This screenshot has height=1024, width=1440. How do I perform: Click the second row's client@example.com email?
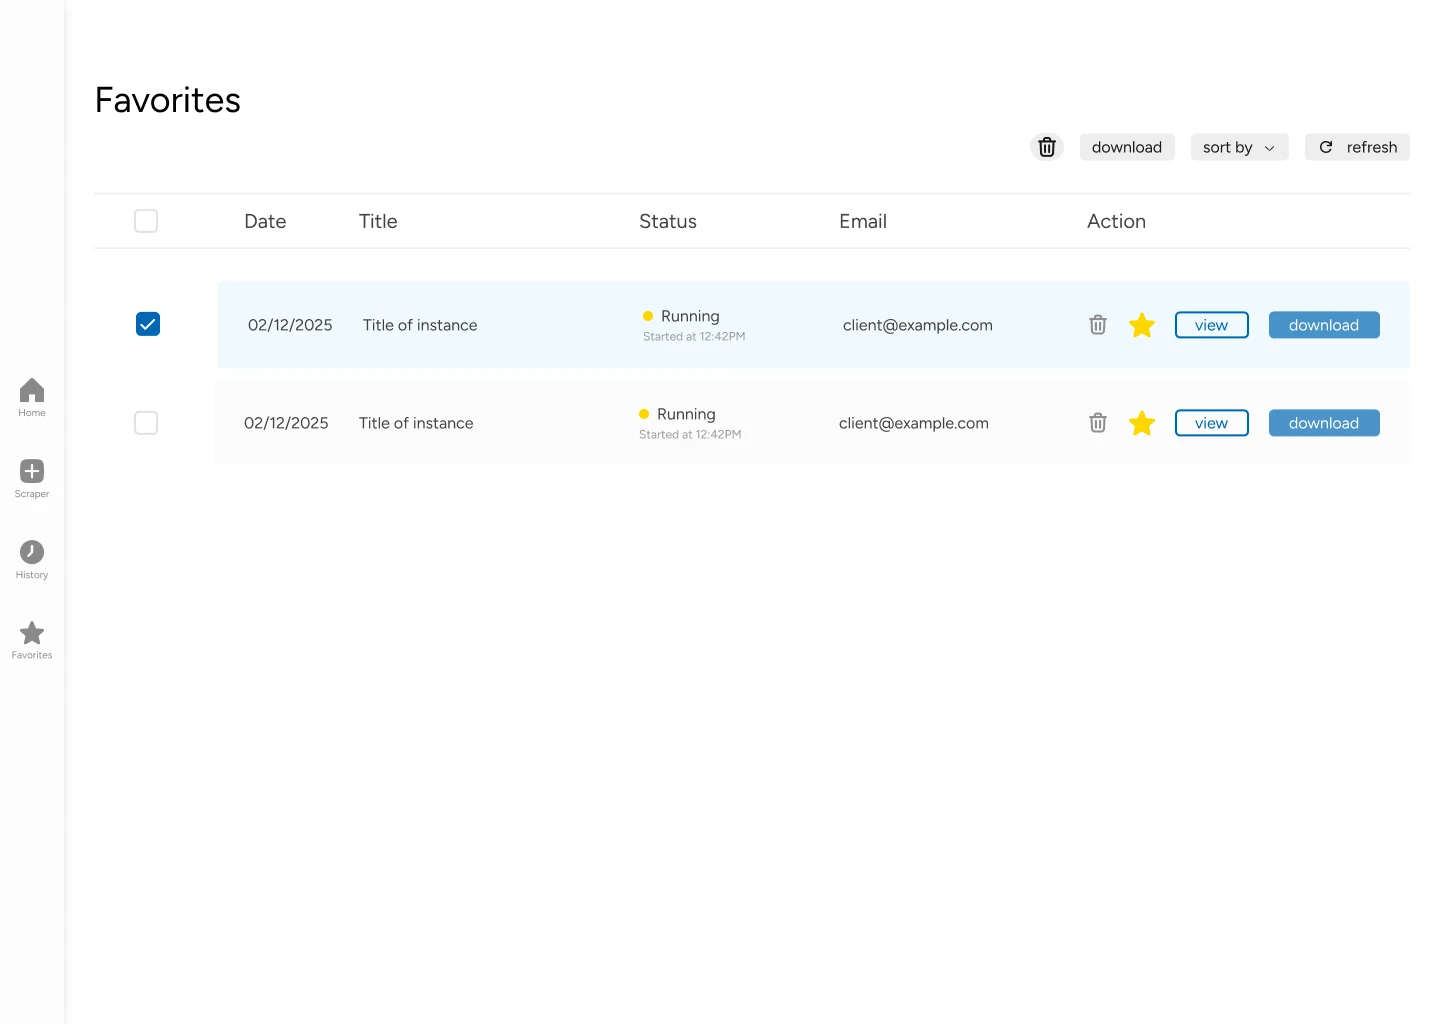[x=914, y=423]
